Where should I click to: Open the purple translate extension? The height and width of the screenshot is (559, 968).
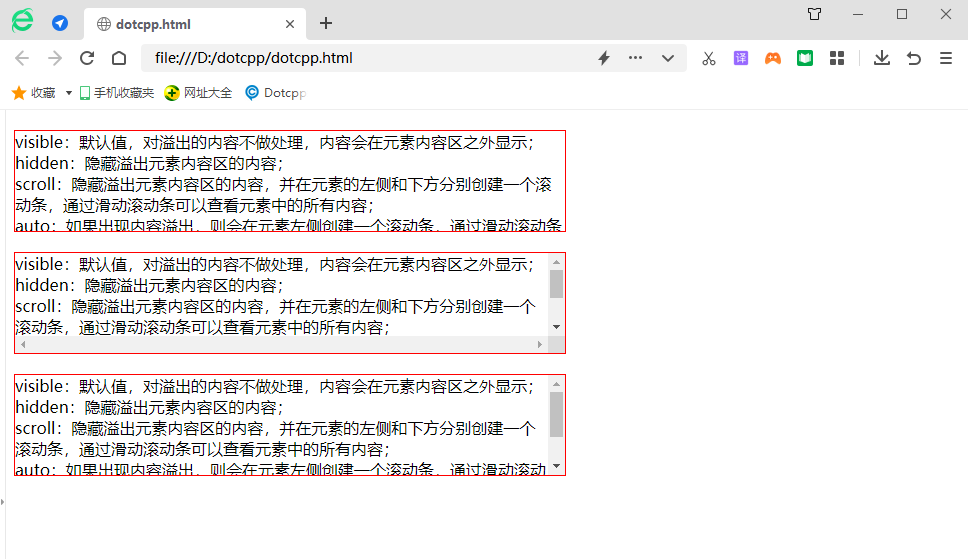[741, 58]
